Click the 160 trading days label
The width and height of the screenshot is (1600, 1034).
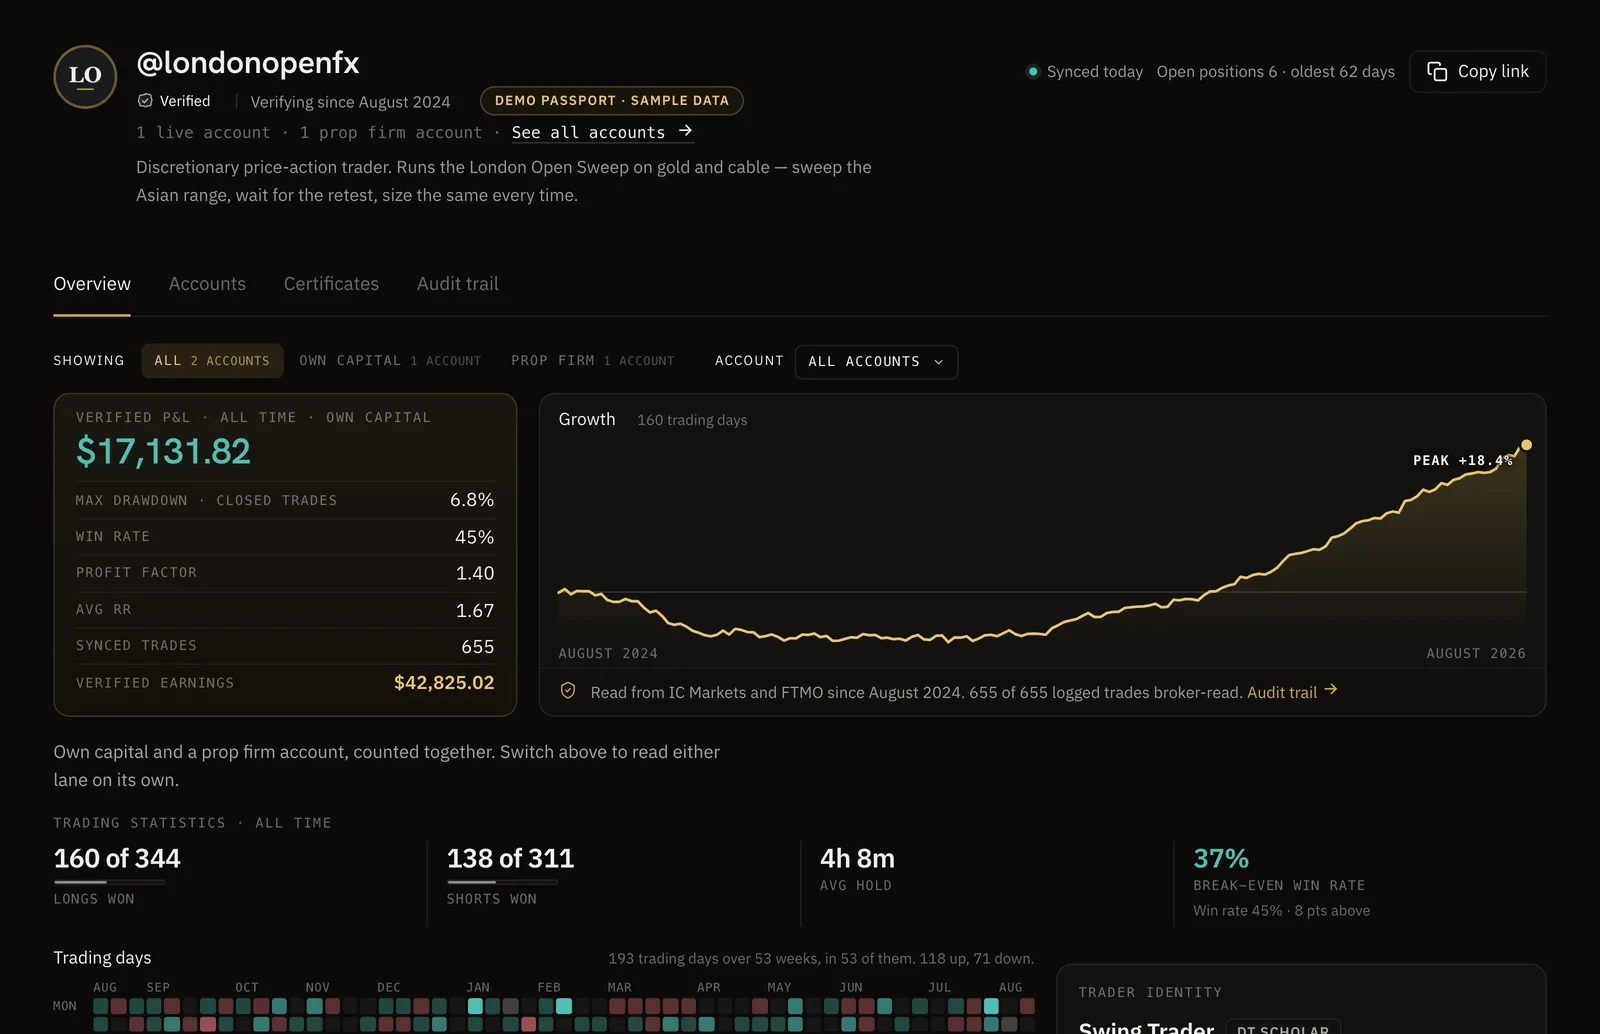[x=692, y=420]
